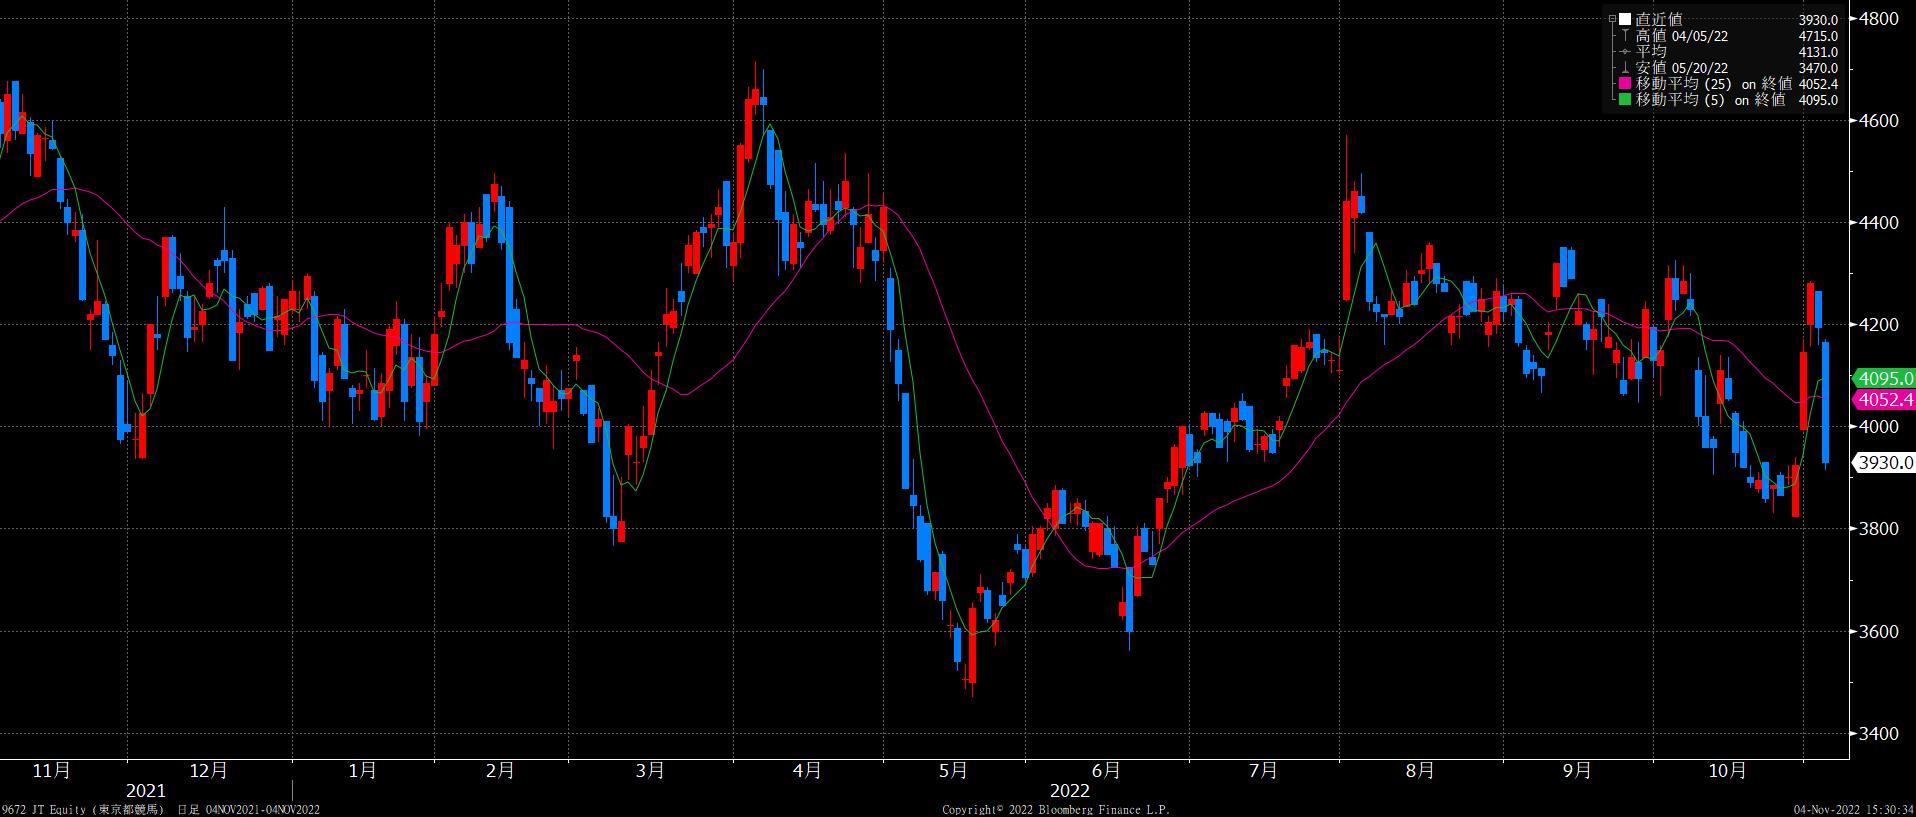Click the white 直近値 color swatch
This screenshot has width=1916, height=817.
tap(1625, 19)
